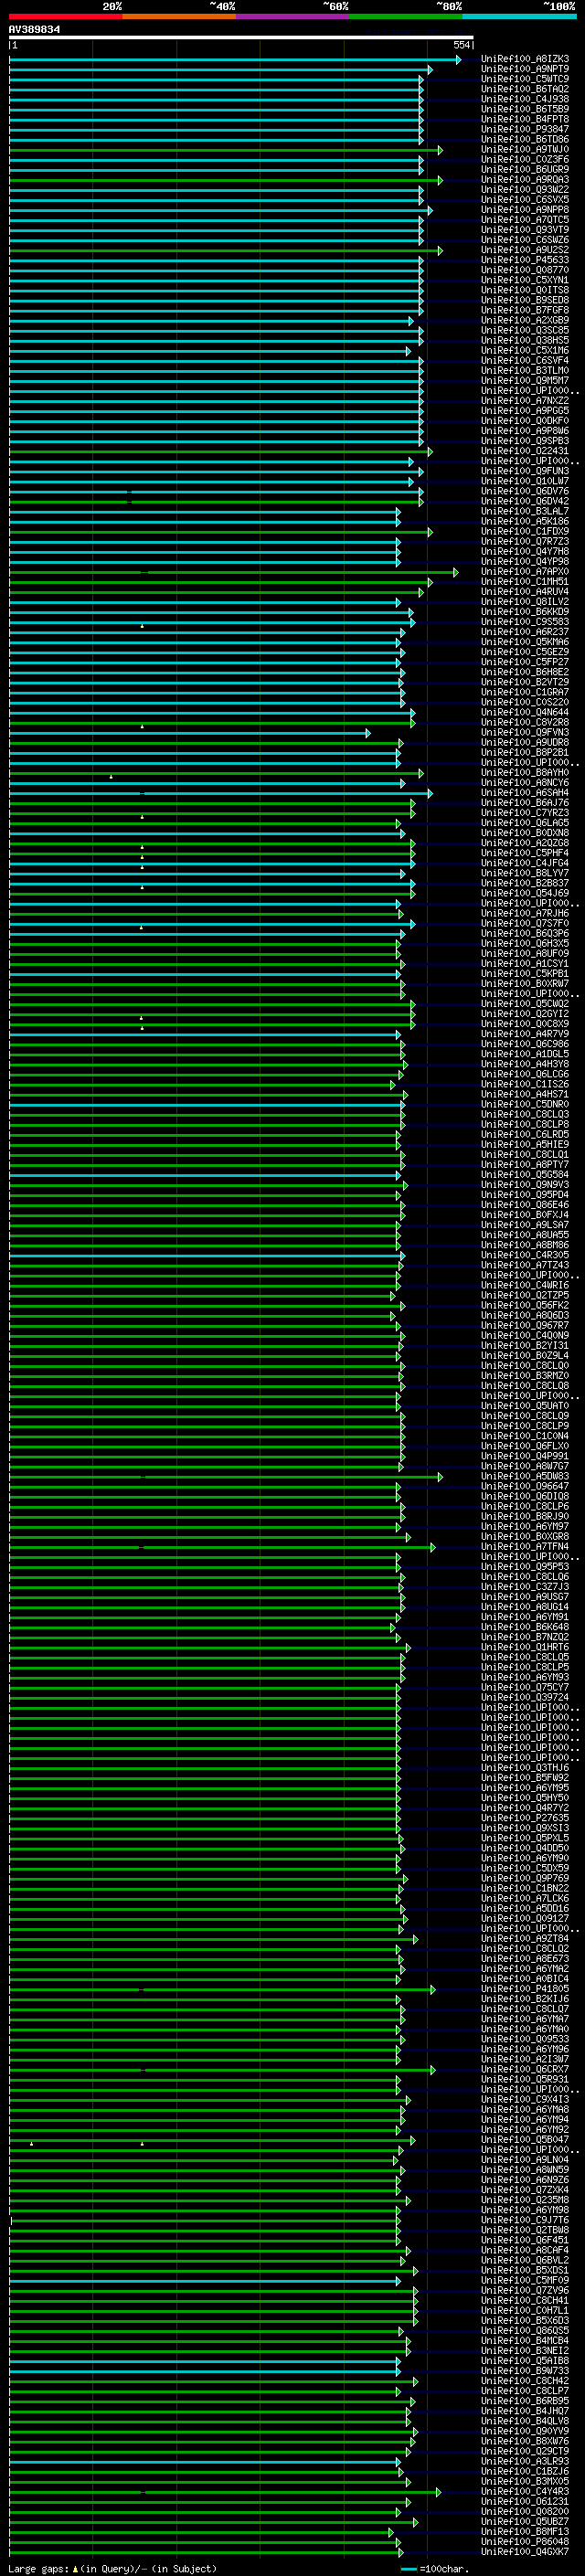This screenshot has height=2576, width=585.
Task: Select hit label UniRef100_P86048
Action: [525, 2542]
